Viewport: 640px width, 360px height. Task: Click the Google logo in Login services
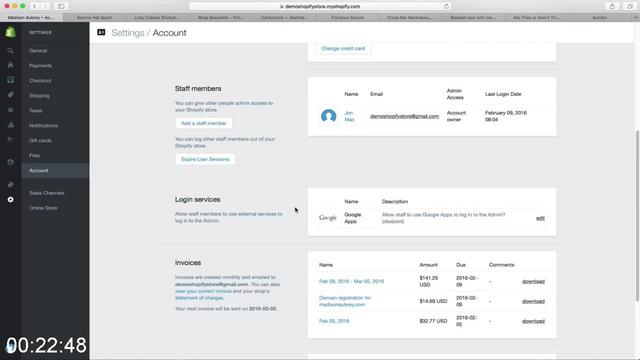click(328, 218)
